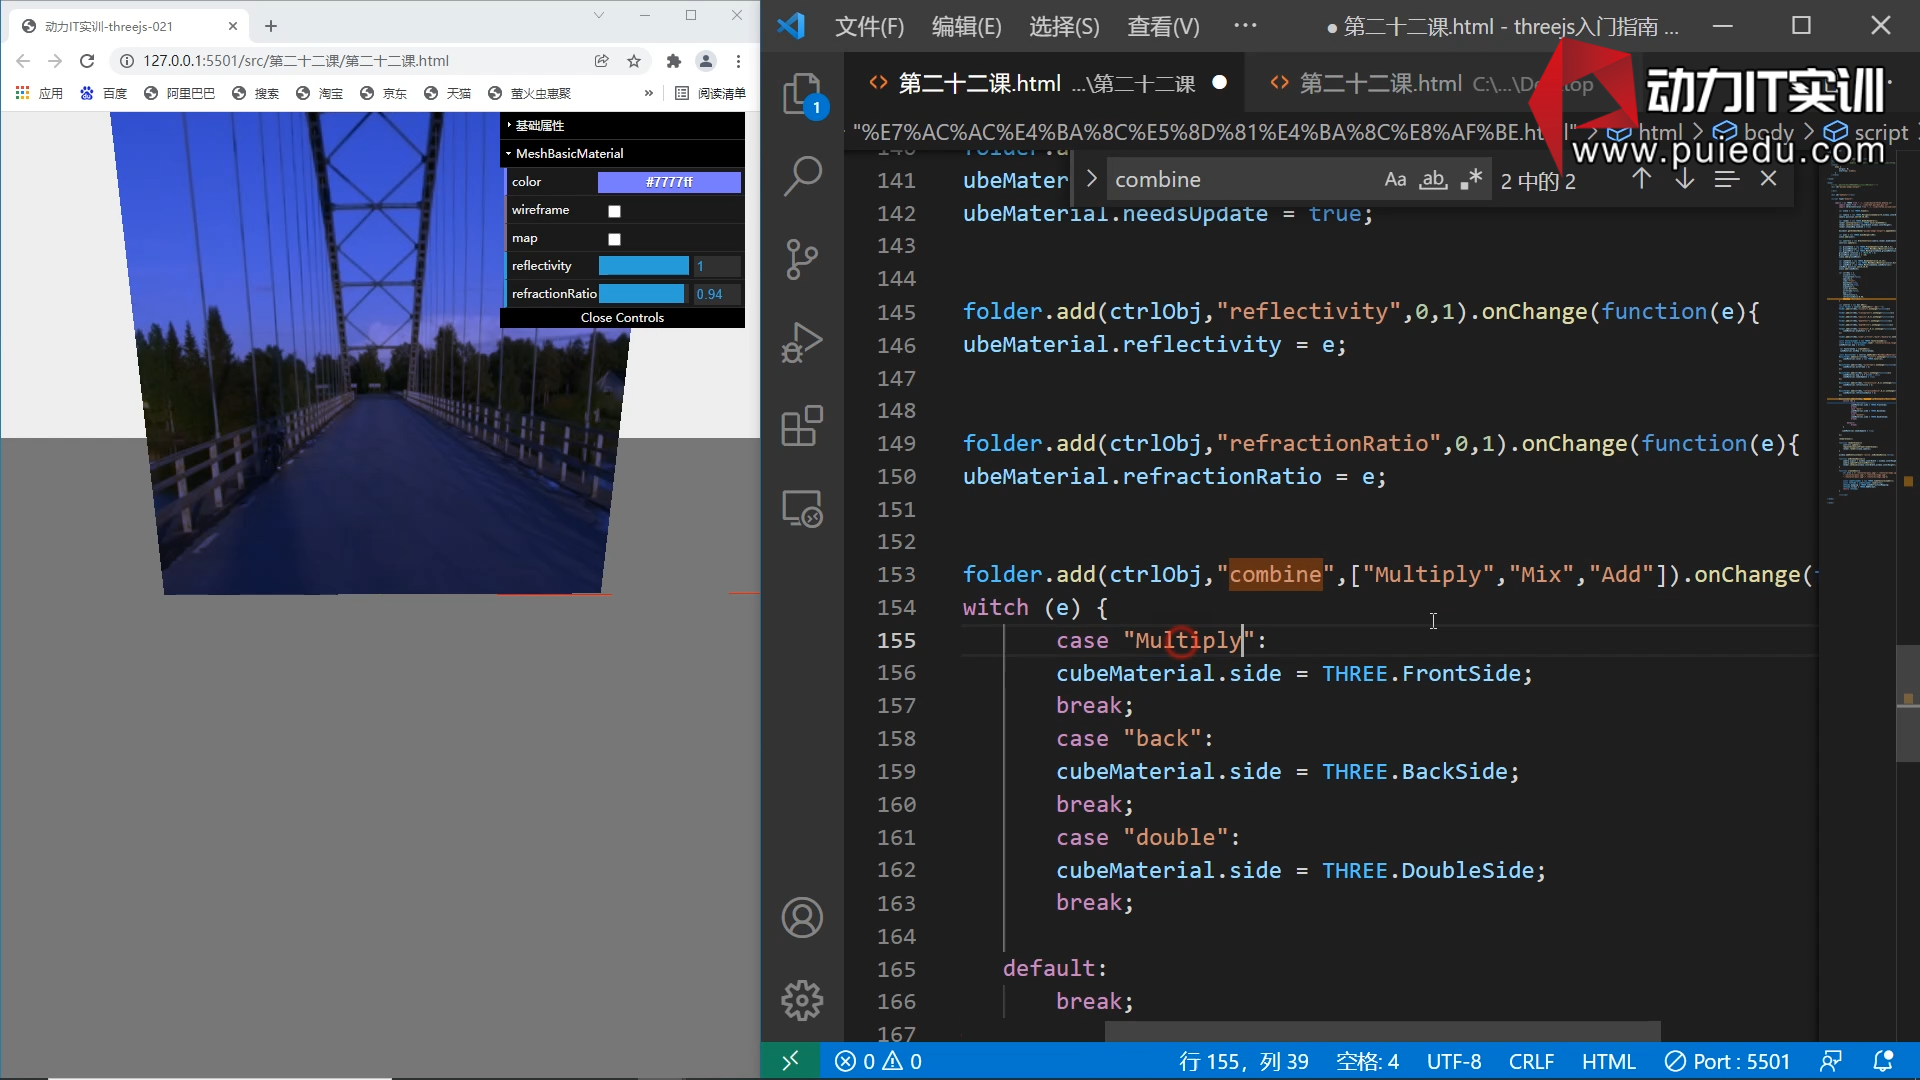The width and height of the screenshot is (1920, 1080).
Task: Click the Accounts icon in activity bar
Action: tap(803, 918)
